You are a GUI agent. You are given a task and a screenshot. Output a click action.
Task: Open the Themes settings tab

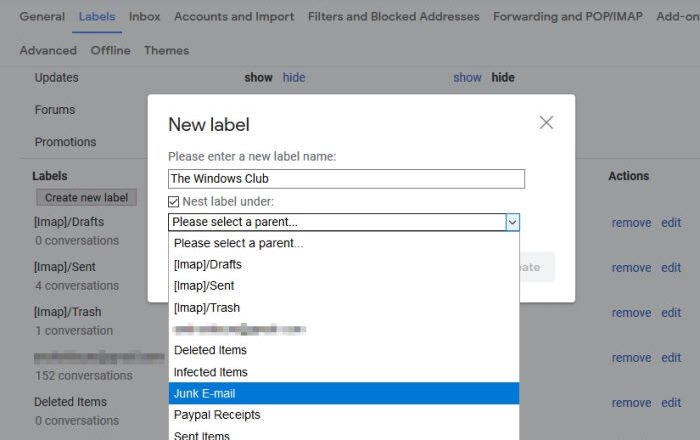point(166,51)
